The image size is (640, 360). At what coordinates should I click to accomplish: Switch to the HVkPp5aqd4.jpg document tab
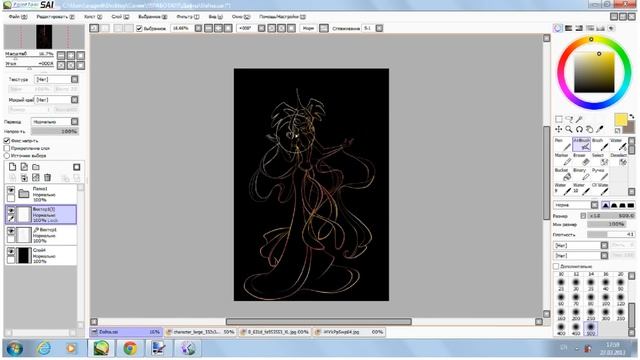350,332
